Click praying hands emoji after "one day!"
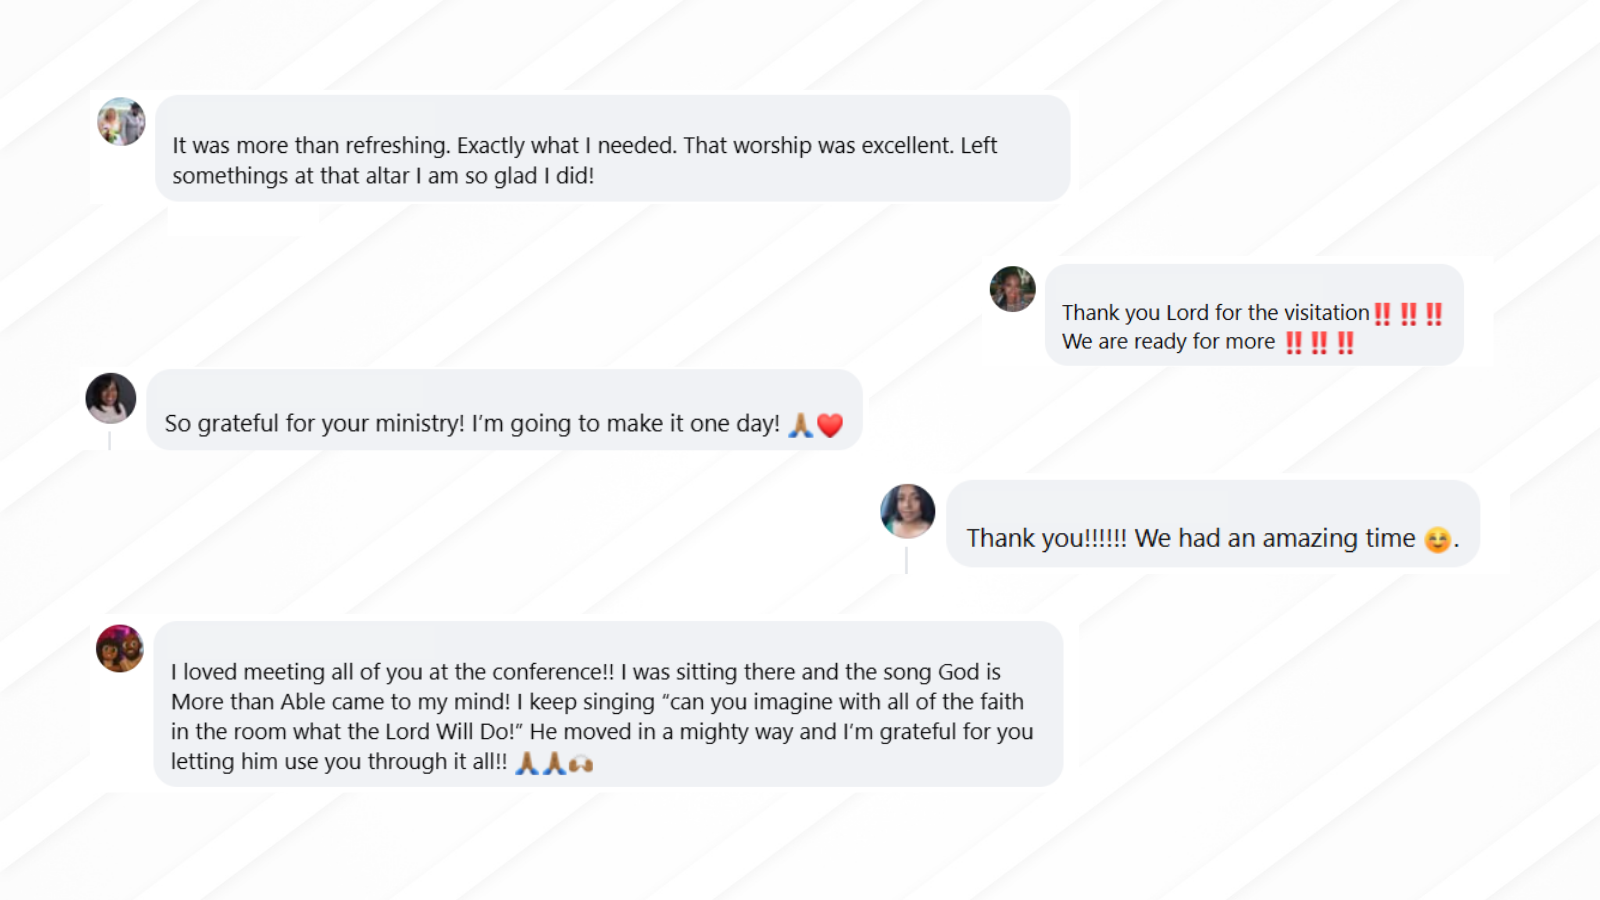This screenshot has width=1600, height=900. coord(800,425)
